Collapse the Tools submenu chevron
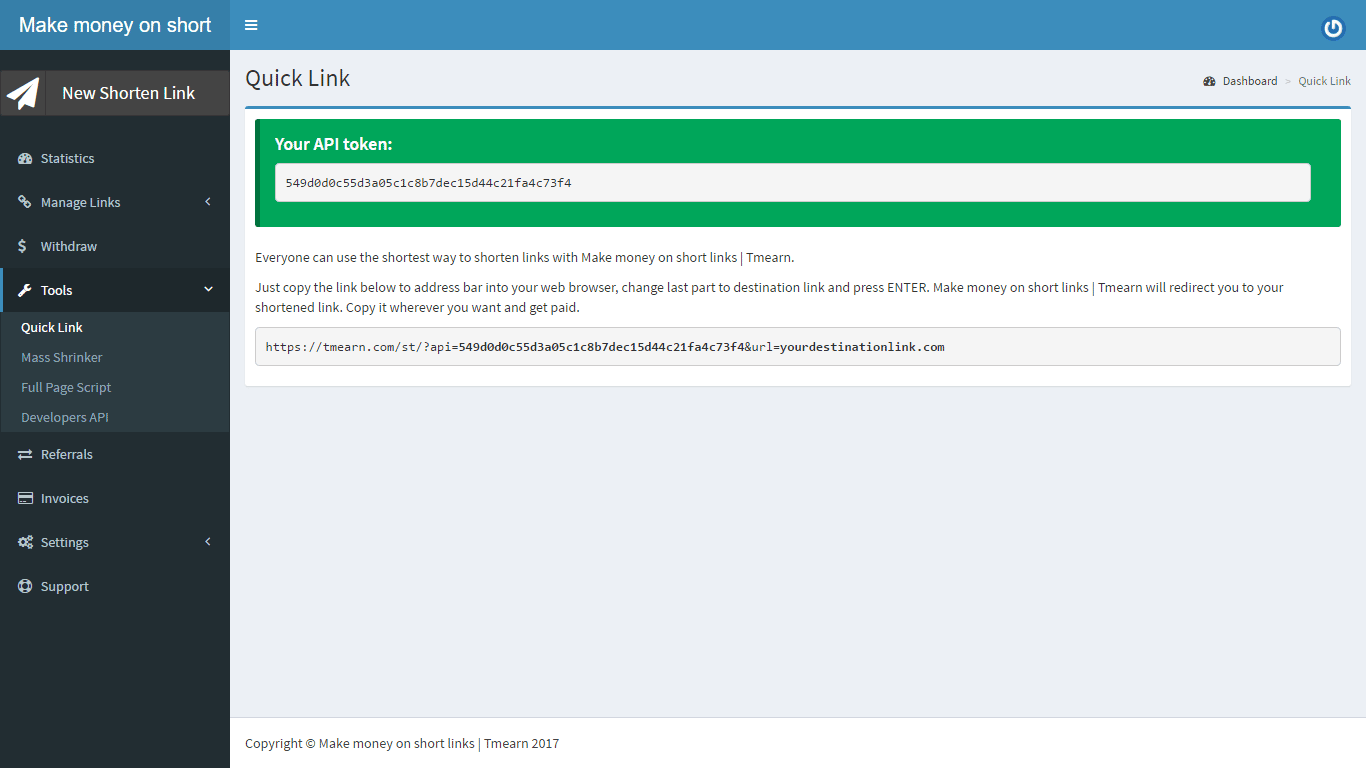This screenshot has height=768, width=1366. (208, 290)
